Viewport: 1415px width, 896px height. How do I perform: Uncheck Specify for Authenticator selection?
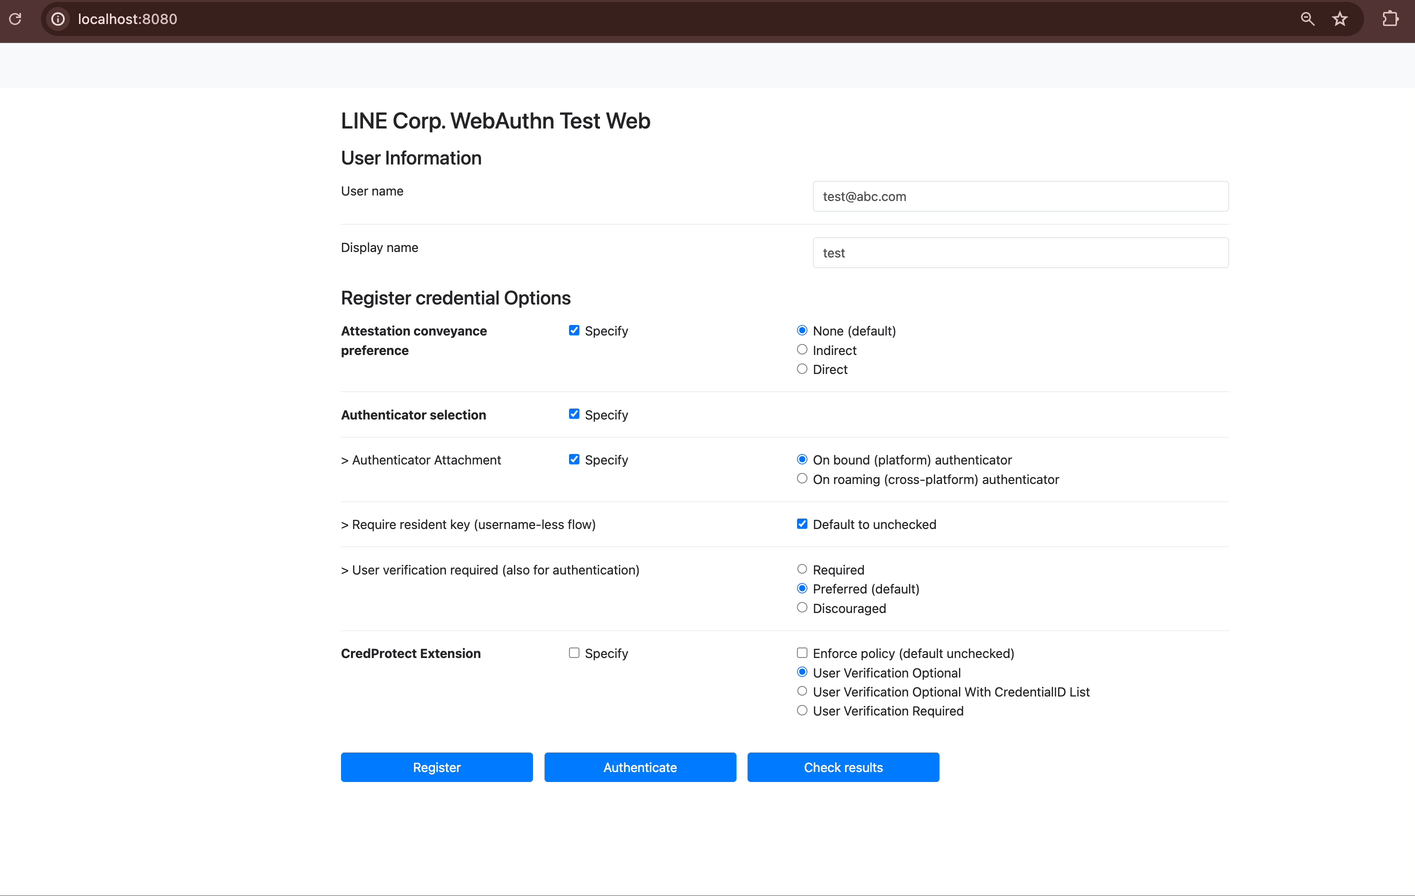(574, 414)
